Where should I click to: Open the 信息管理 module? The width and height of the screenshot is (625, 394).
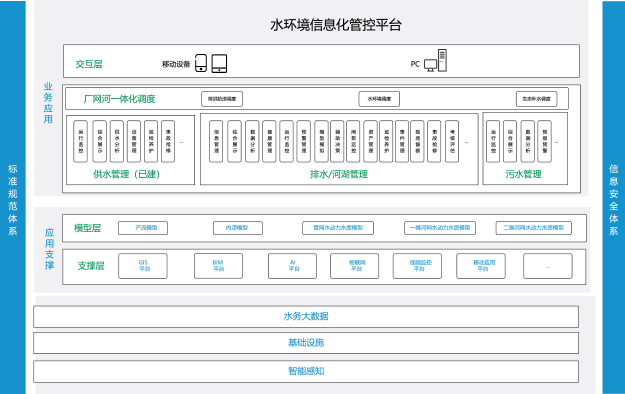[x=216, y=141]
